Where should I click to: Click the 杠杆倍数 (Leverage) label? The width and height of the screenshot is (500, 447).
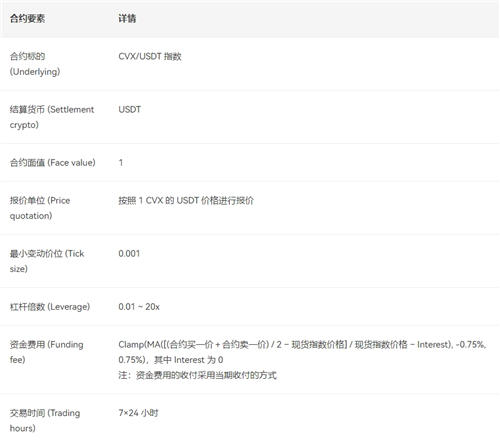[50, 307]
